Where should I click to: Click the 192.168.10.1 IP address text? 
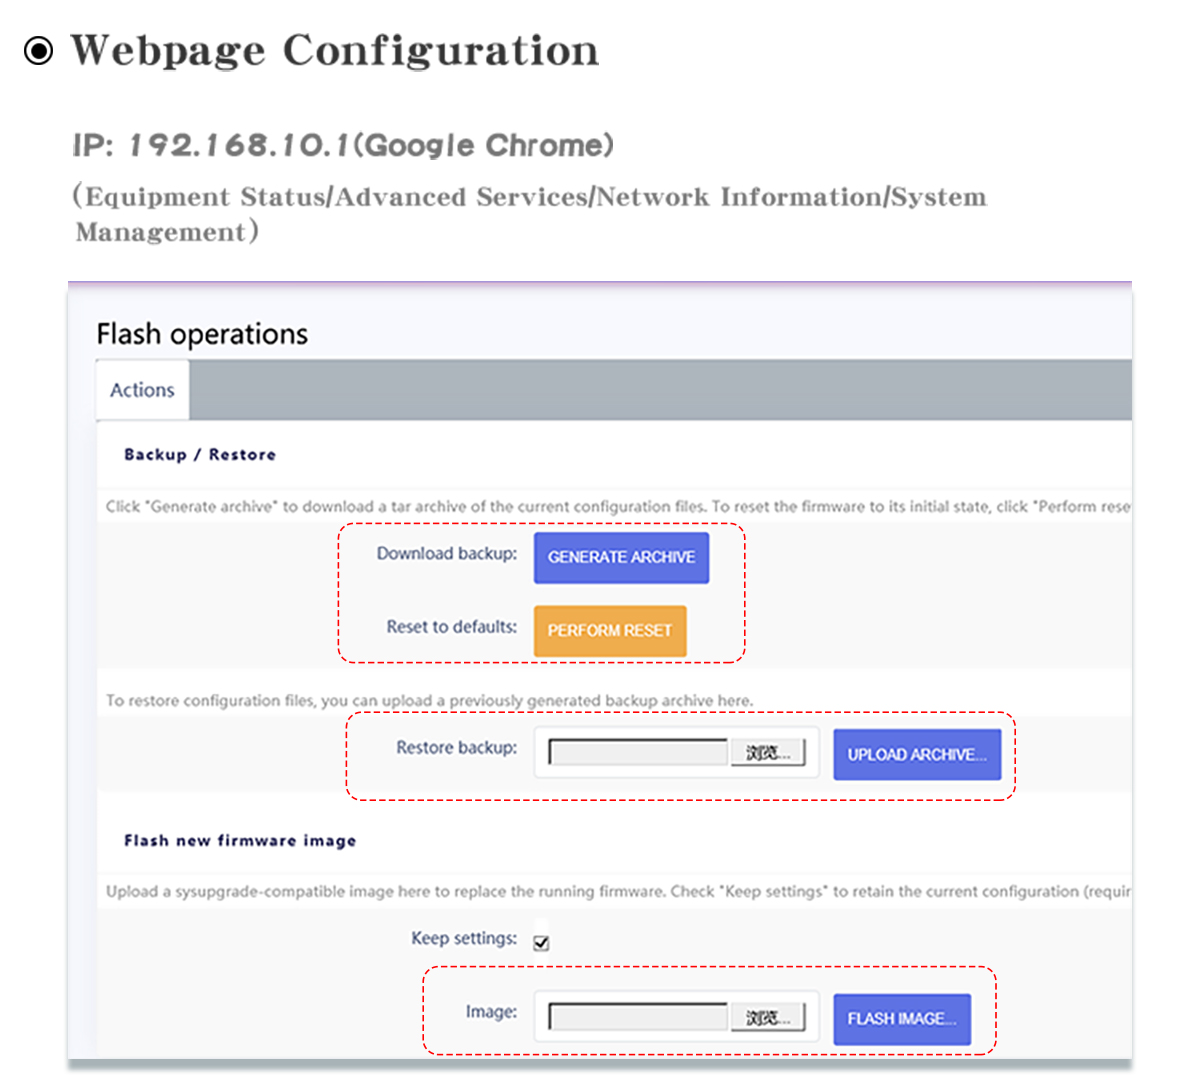point(239,146)
